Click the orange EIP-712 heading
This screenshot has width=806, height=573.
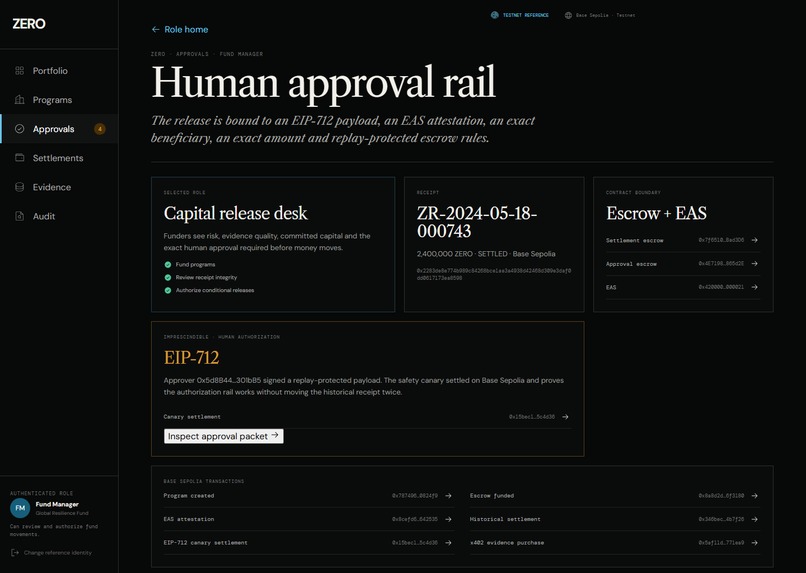(191, 358)
